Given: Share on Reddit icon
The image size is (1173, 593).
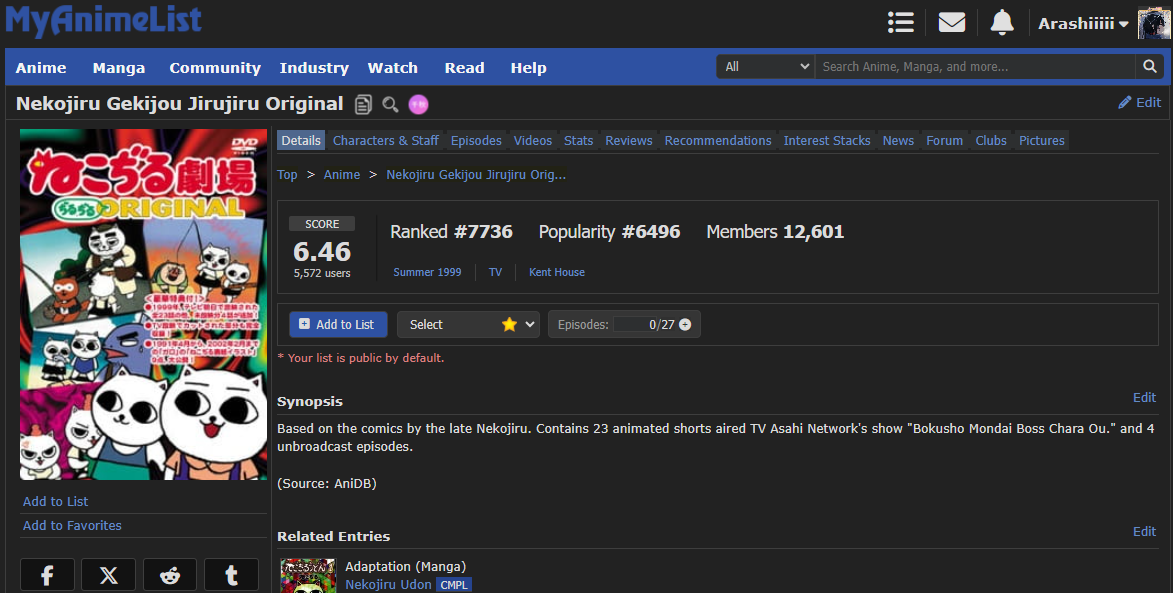Looking at the screenshot, I should 170,575.
